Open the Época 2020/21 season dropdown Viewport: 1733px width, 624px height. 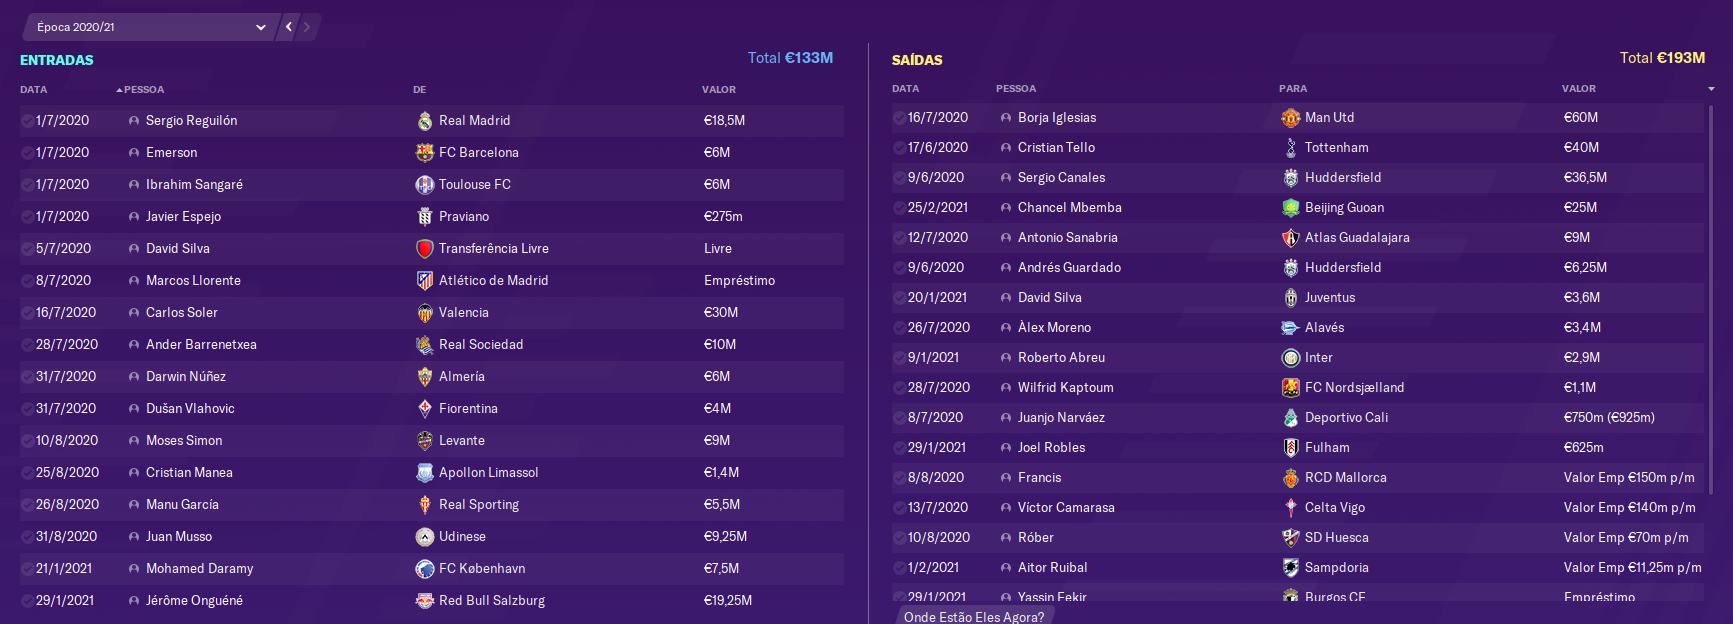[150, 27]
